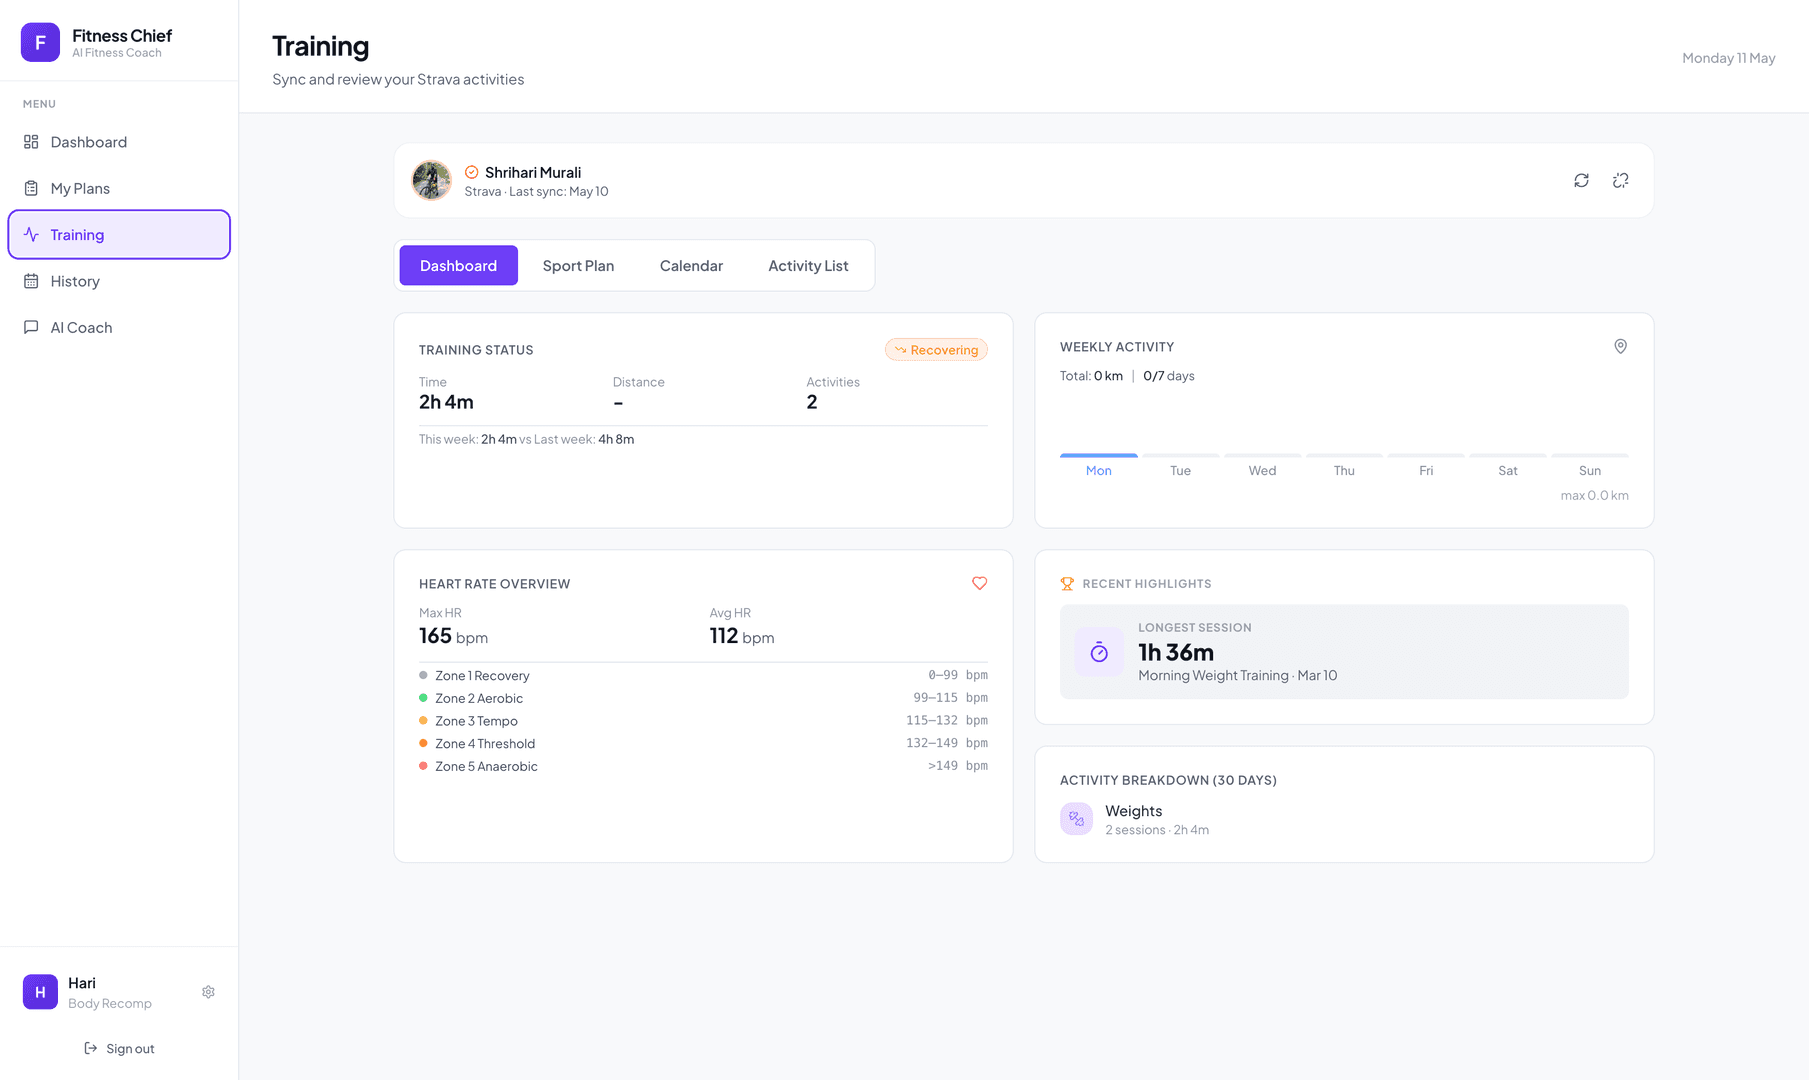Switch to the Calendar tab
1809x1080 pixels.
tap(691, 265)
